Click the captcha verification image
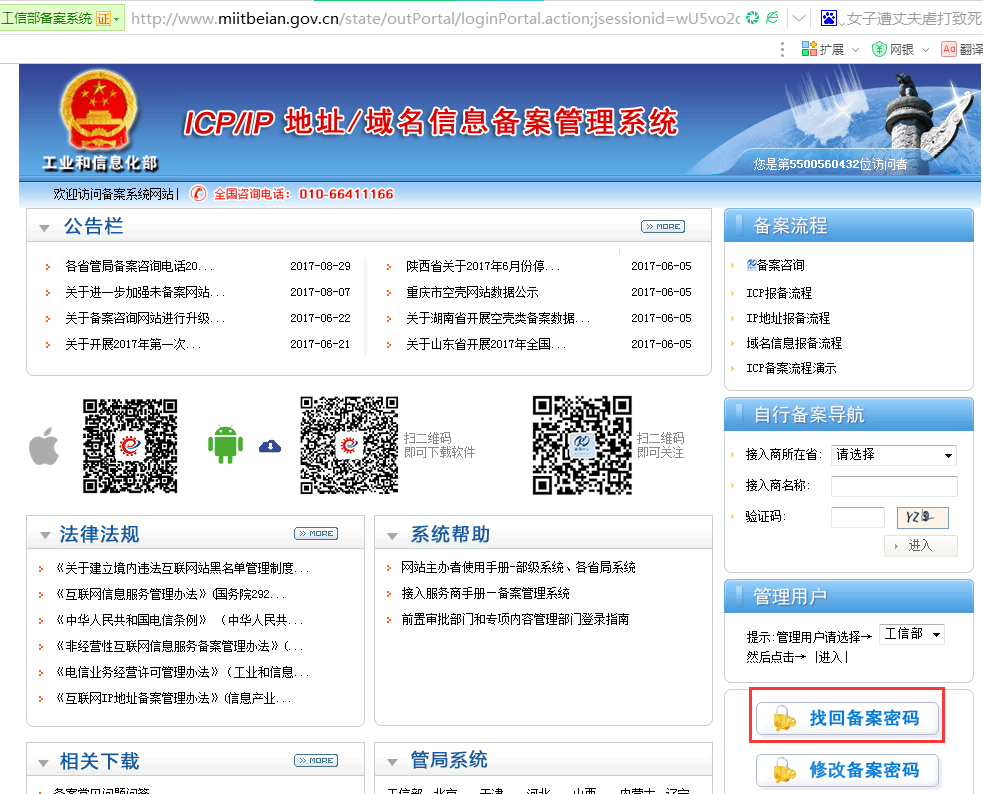 click(x=922, y=517)
